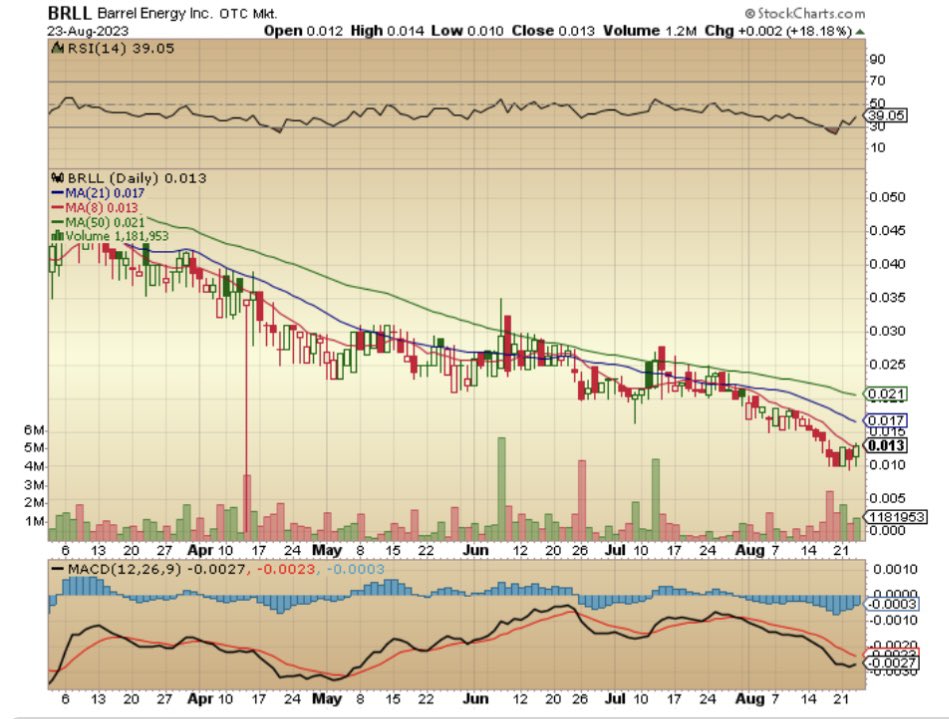Click the candlestick icon beside BRLL (Daily)
The height and width of the screenshot is (719, 949).
click(58, 178)
